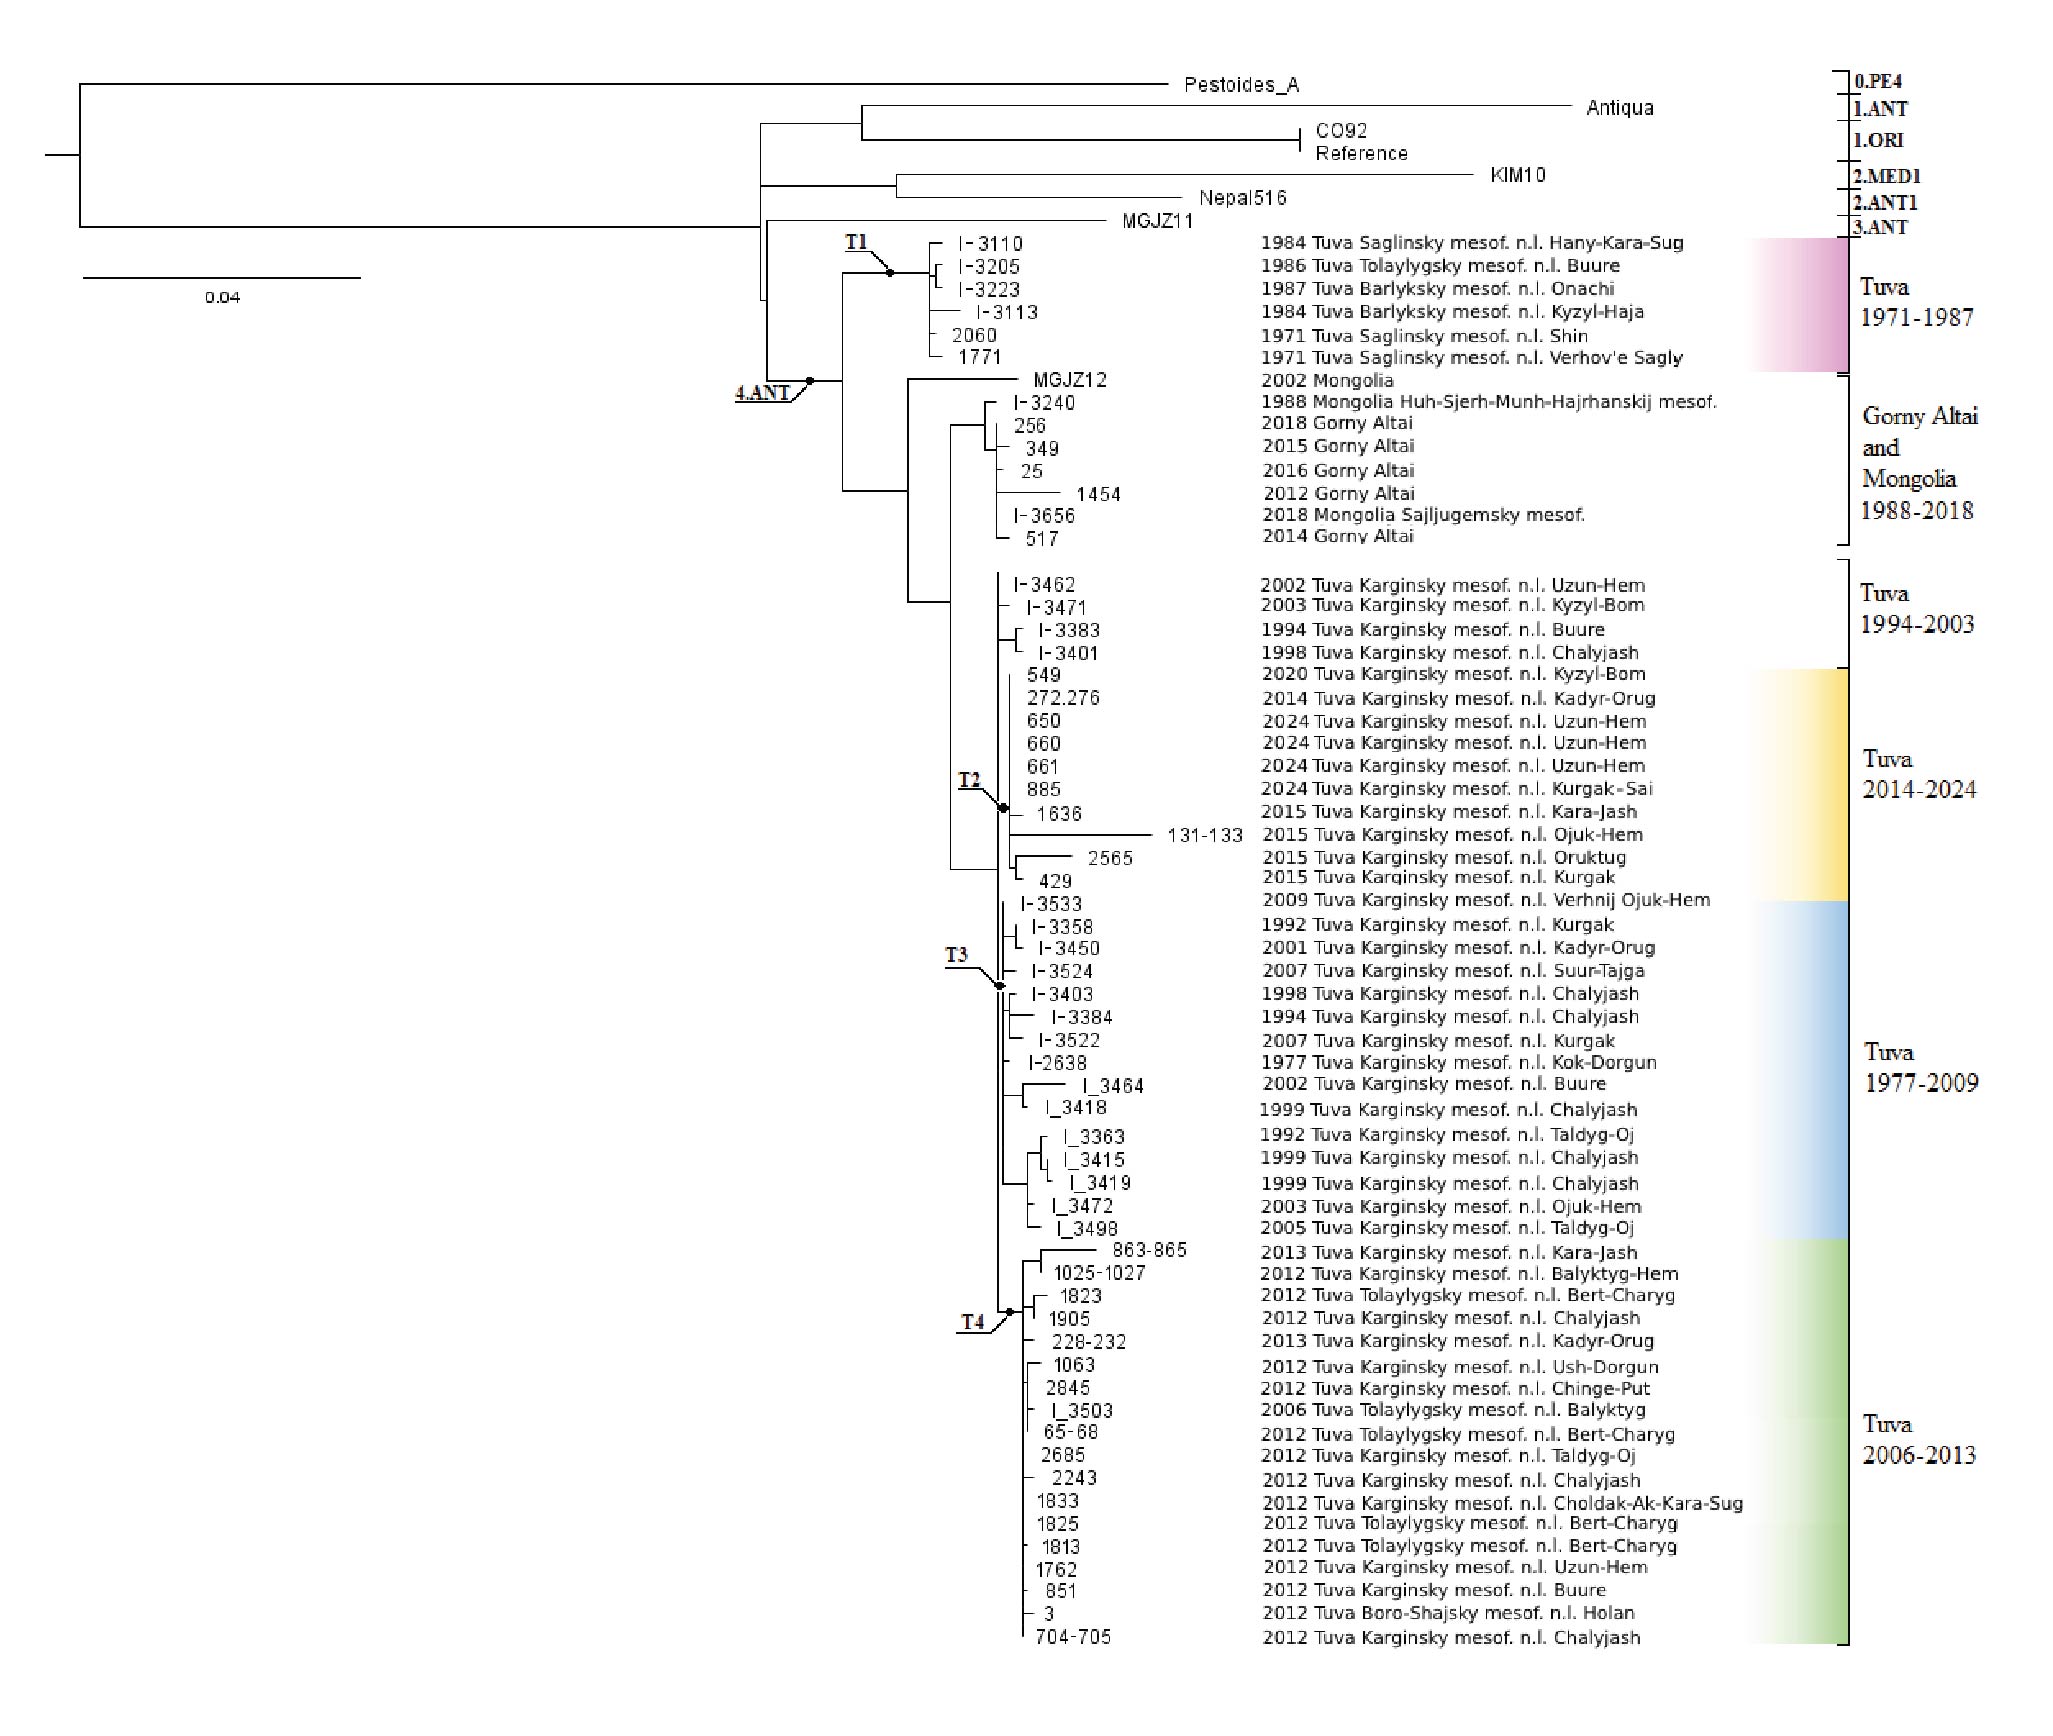Click the 0.04 scale bar label
This screenshot has height=1736, width=2053.
coord(222,298)
